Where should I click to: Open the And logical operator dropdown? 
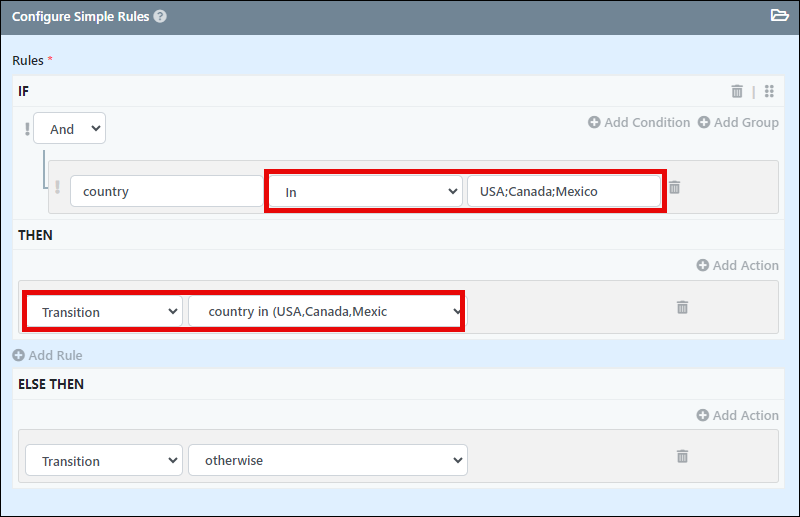[69, 128]
